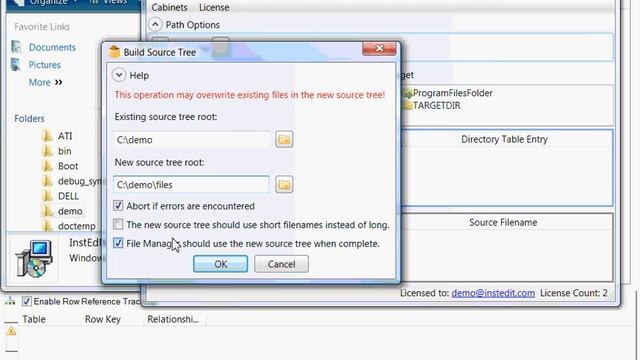This screenshot has width=640, height=360.
Task: Click the Directory Table Entry column header
Action: click(504, 139)
